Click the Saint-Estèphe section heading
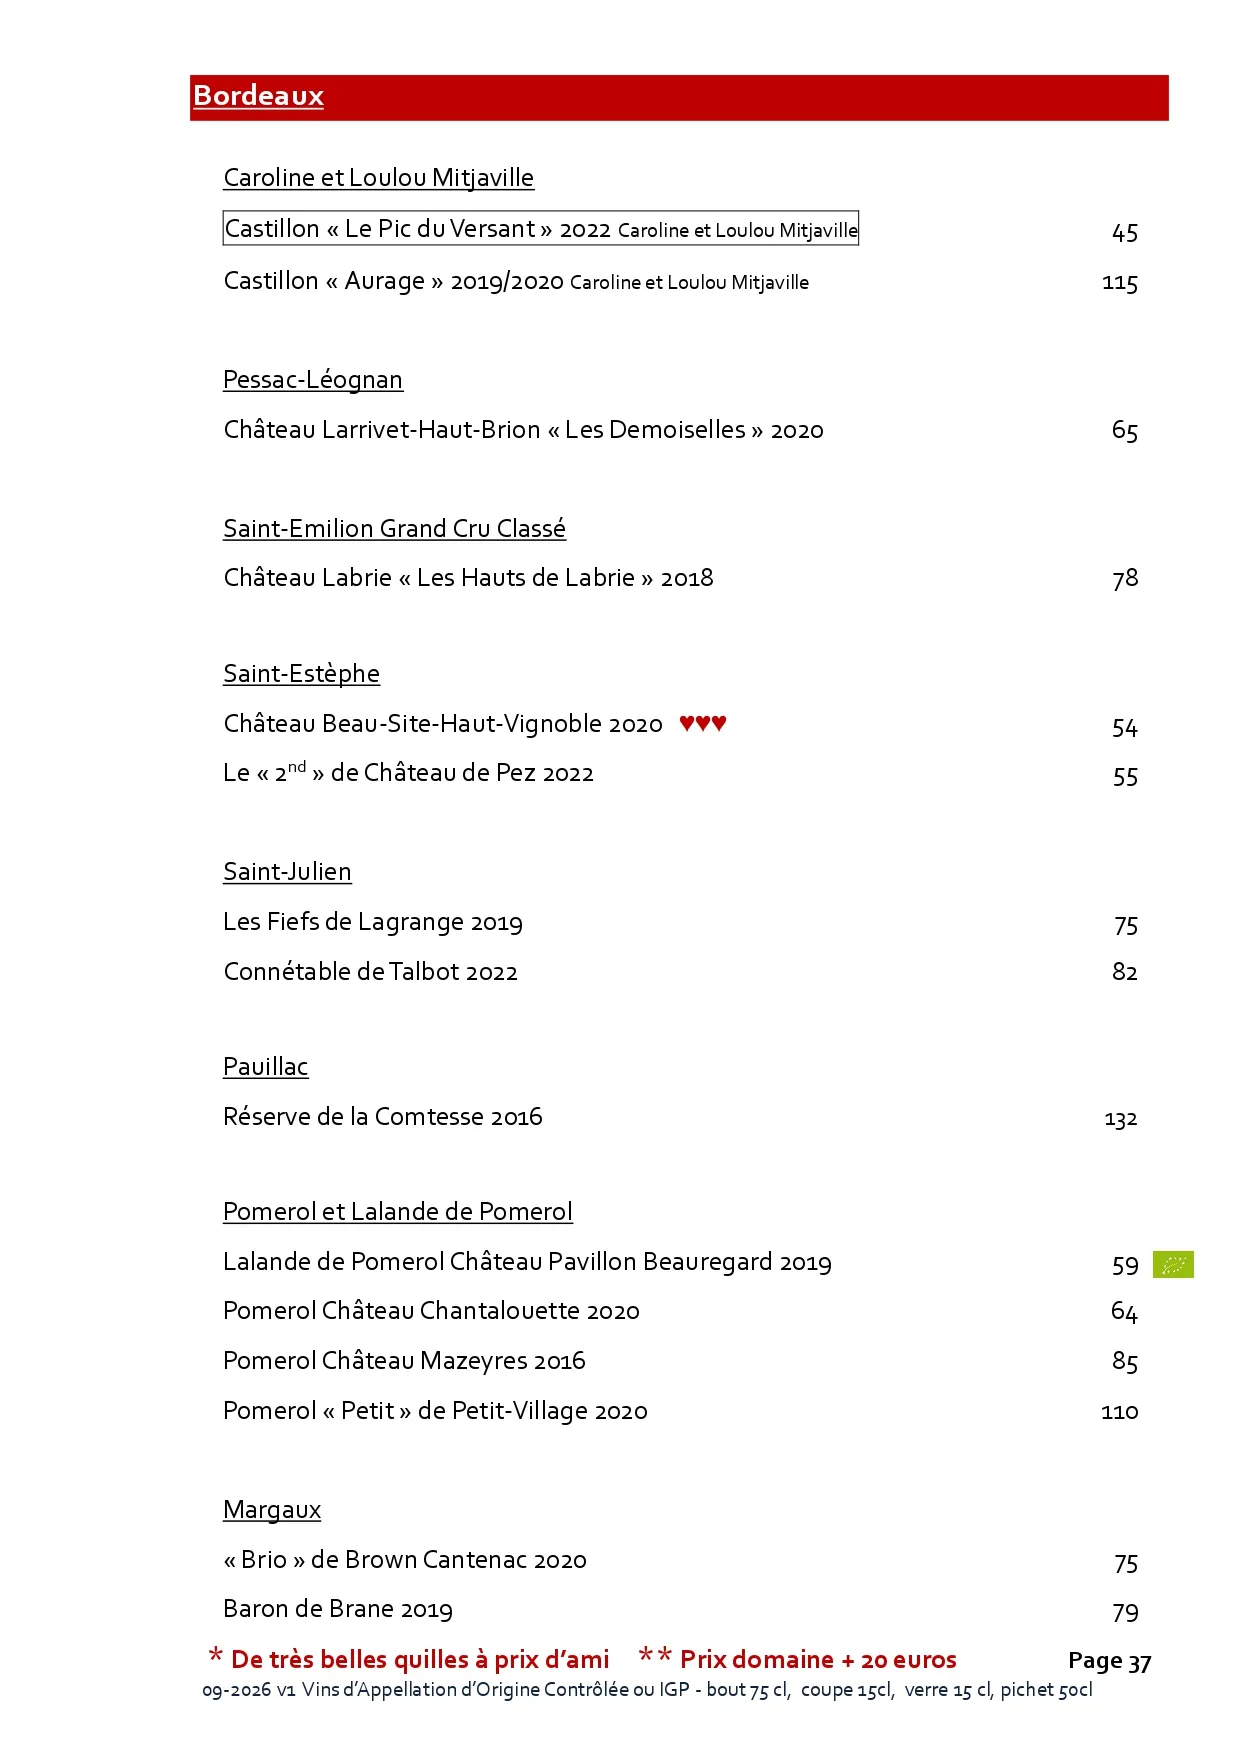Screen dimensions: 1241x1755 point(302,674)
